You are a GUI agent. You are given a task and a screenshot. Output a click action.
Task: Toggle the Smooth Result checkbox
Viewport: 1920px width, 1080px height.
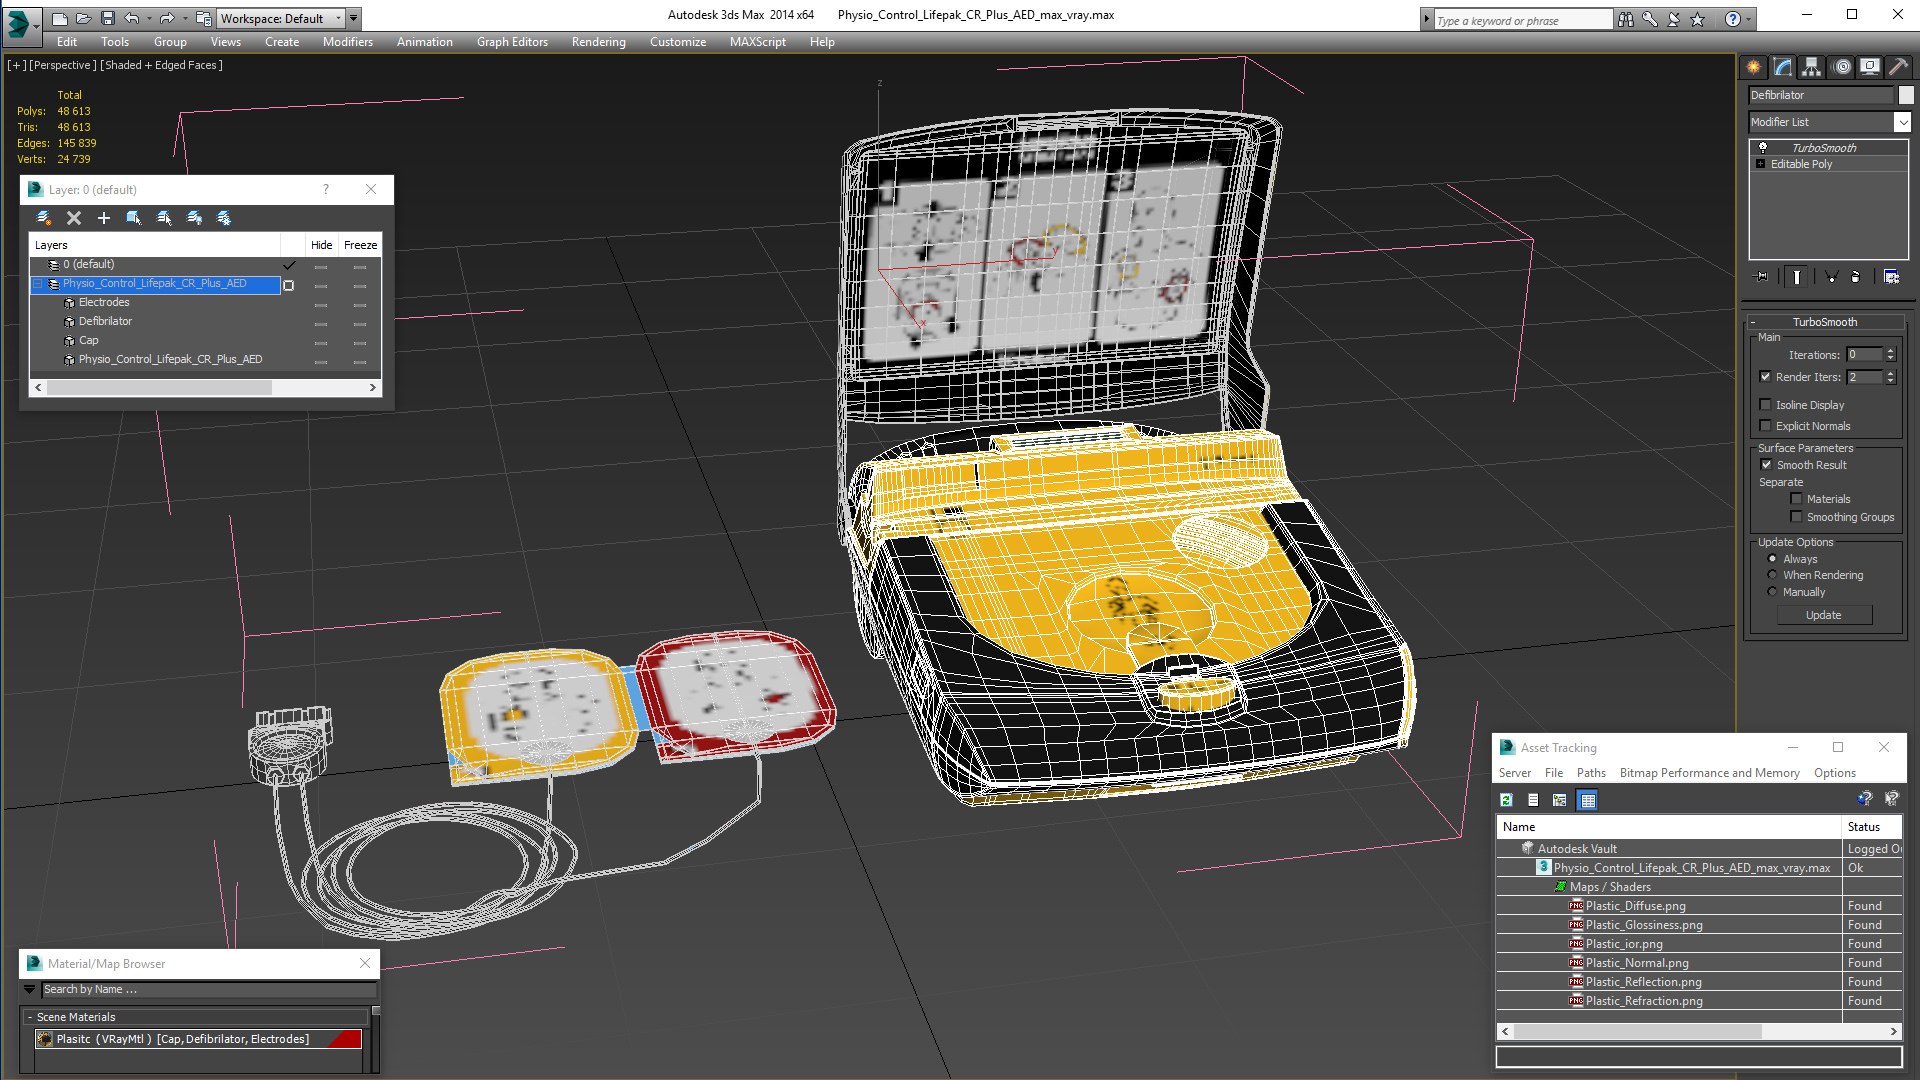pos(1766,465)
